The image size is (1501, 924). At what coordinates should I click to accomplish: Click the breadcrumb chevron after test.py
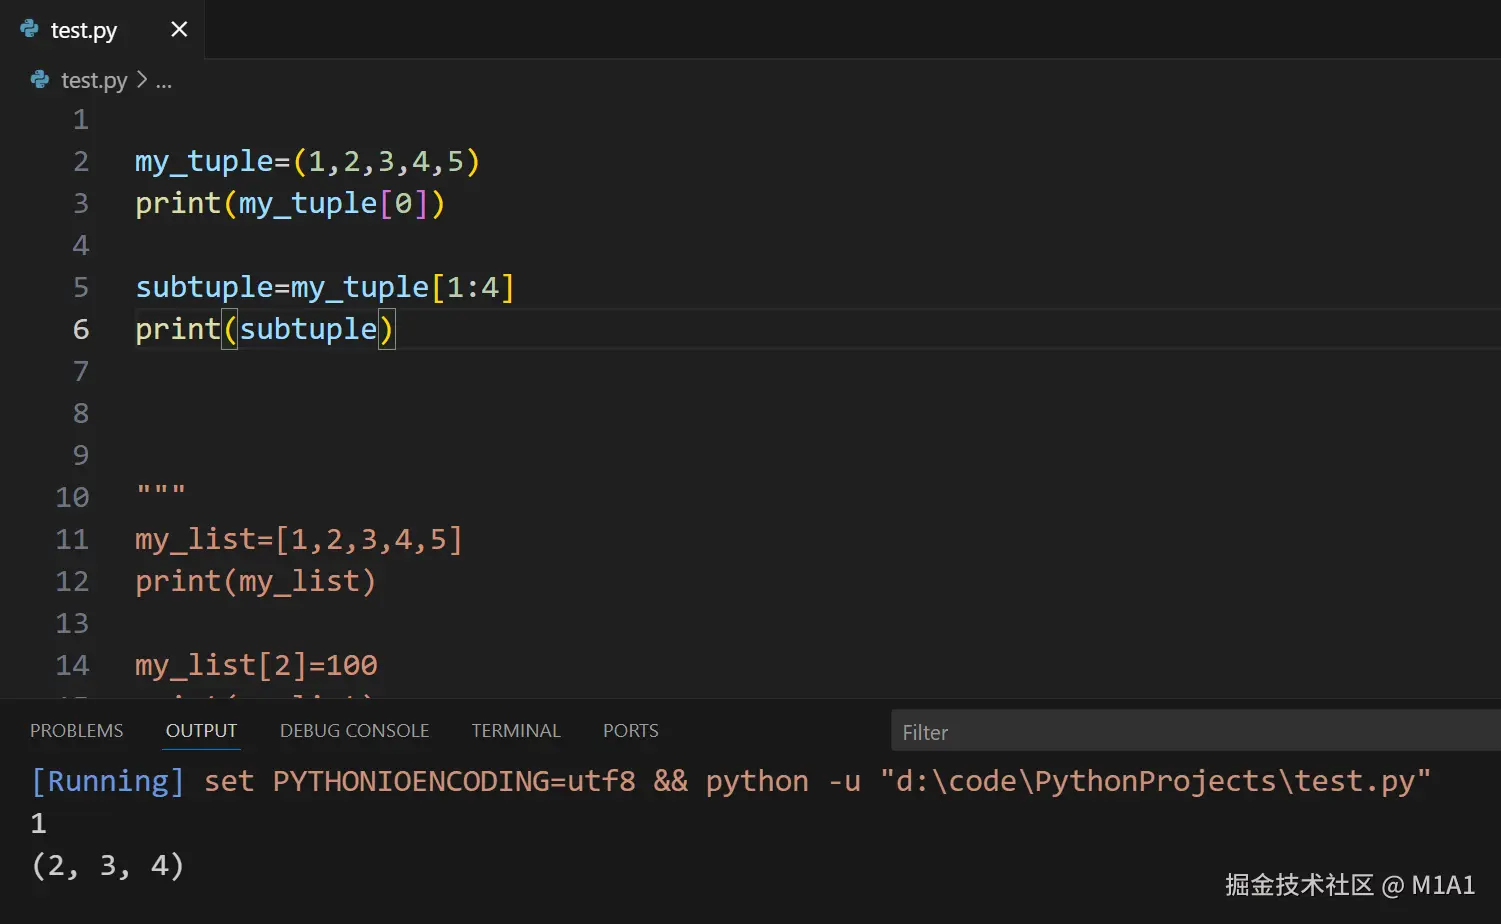tap(142, 80)
